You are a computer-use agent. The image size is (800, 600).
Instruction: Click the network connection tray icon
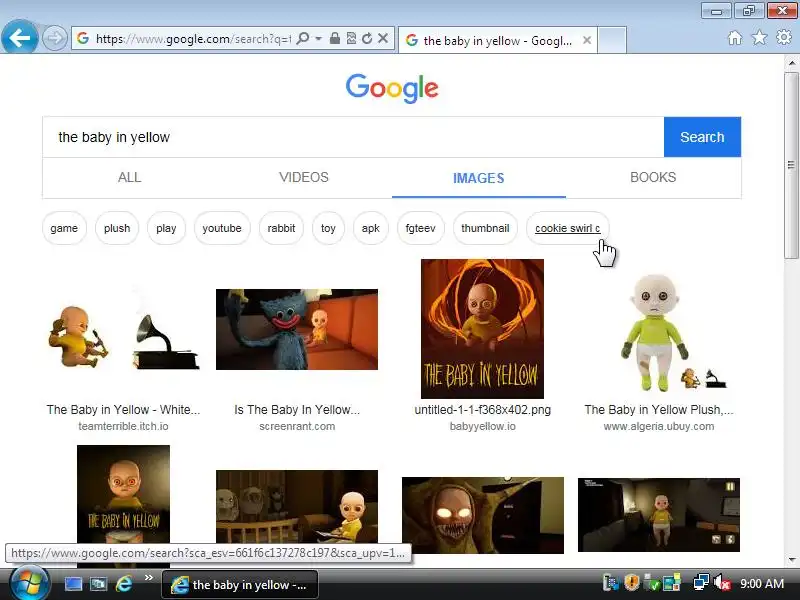701,583
